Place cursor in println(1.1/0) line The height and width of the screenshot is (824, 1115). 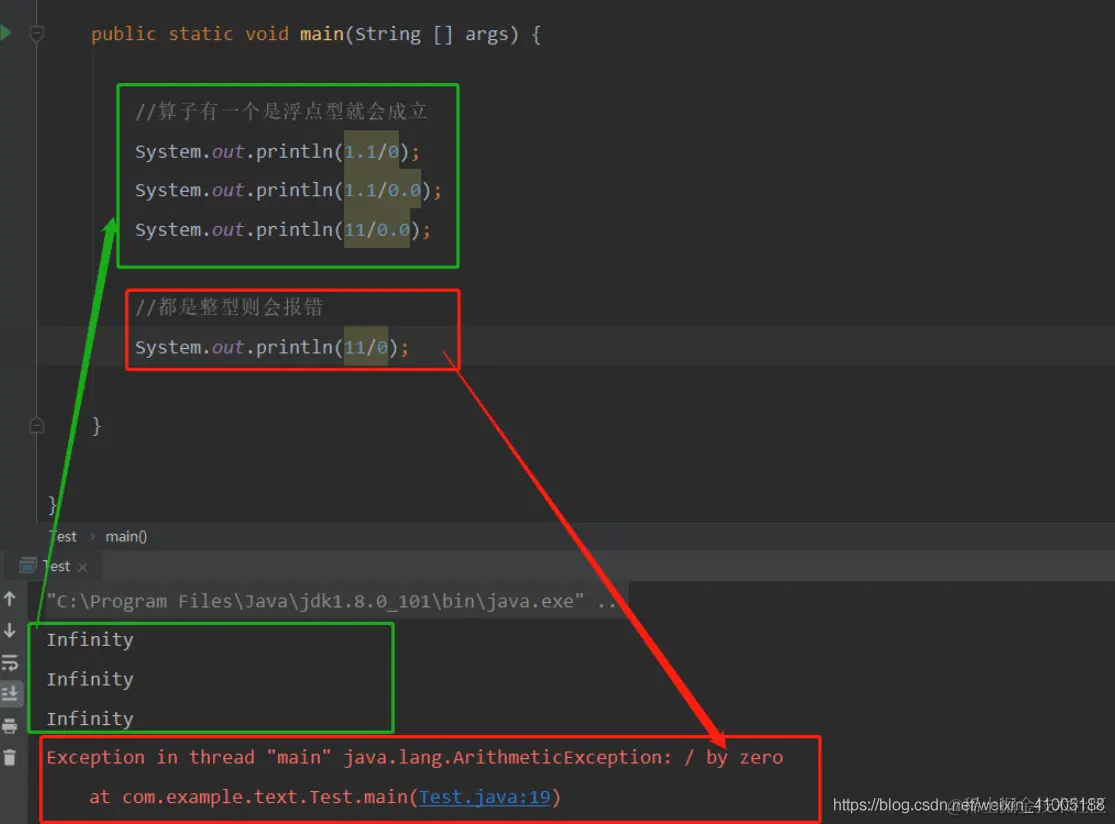click(277, 151)
